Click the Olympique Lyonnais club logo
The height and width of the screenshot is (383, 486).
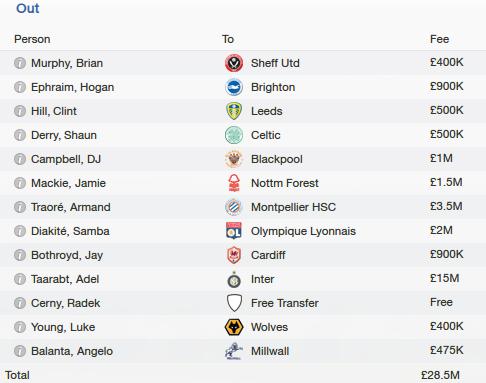[234, 231]
